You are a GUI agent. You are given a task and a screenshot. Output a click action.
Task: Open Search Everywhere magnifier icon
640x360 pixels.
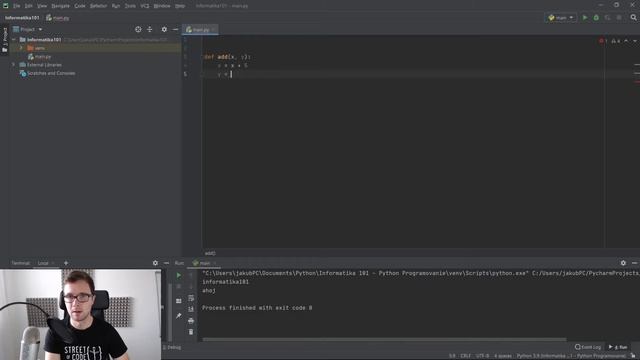tap(633, 18)
